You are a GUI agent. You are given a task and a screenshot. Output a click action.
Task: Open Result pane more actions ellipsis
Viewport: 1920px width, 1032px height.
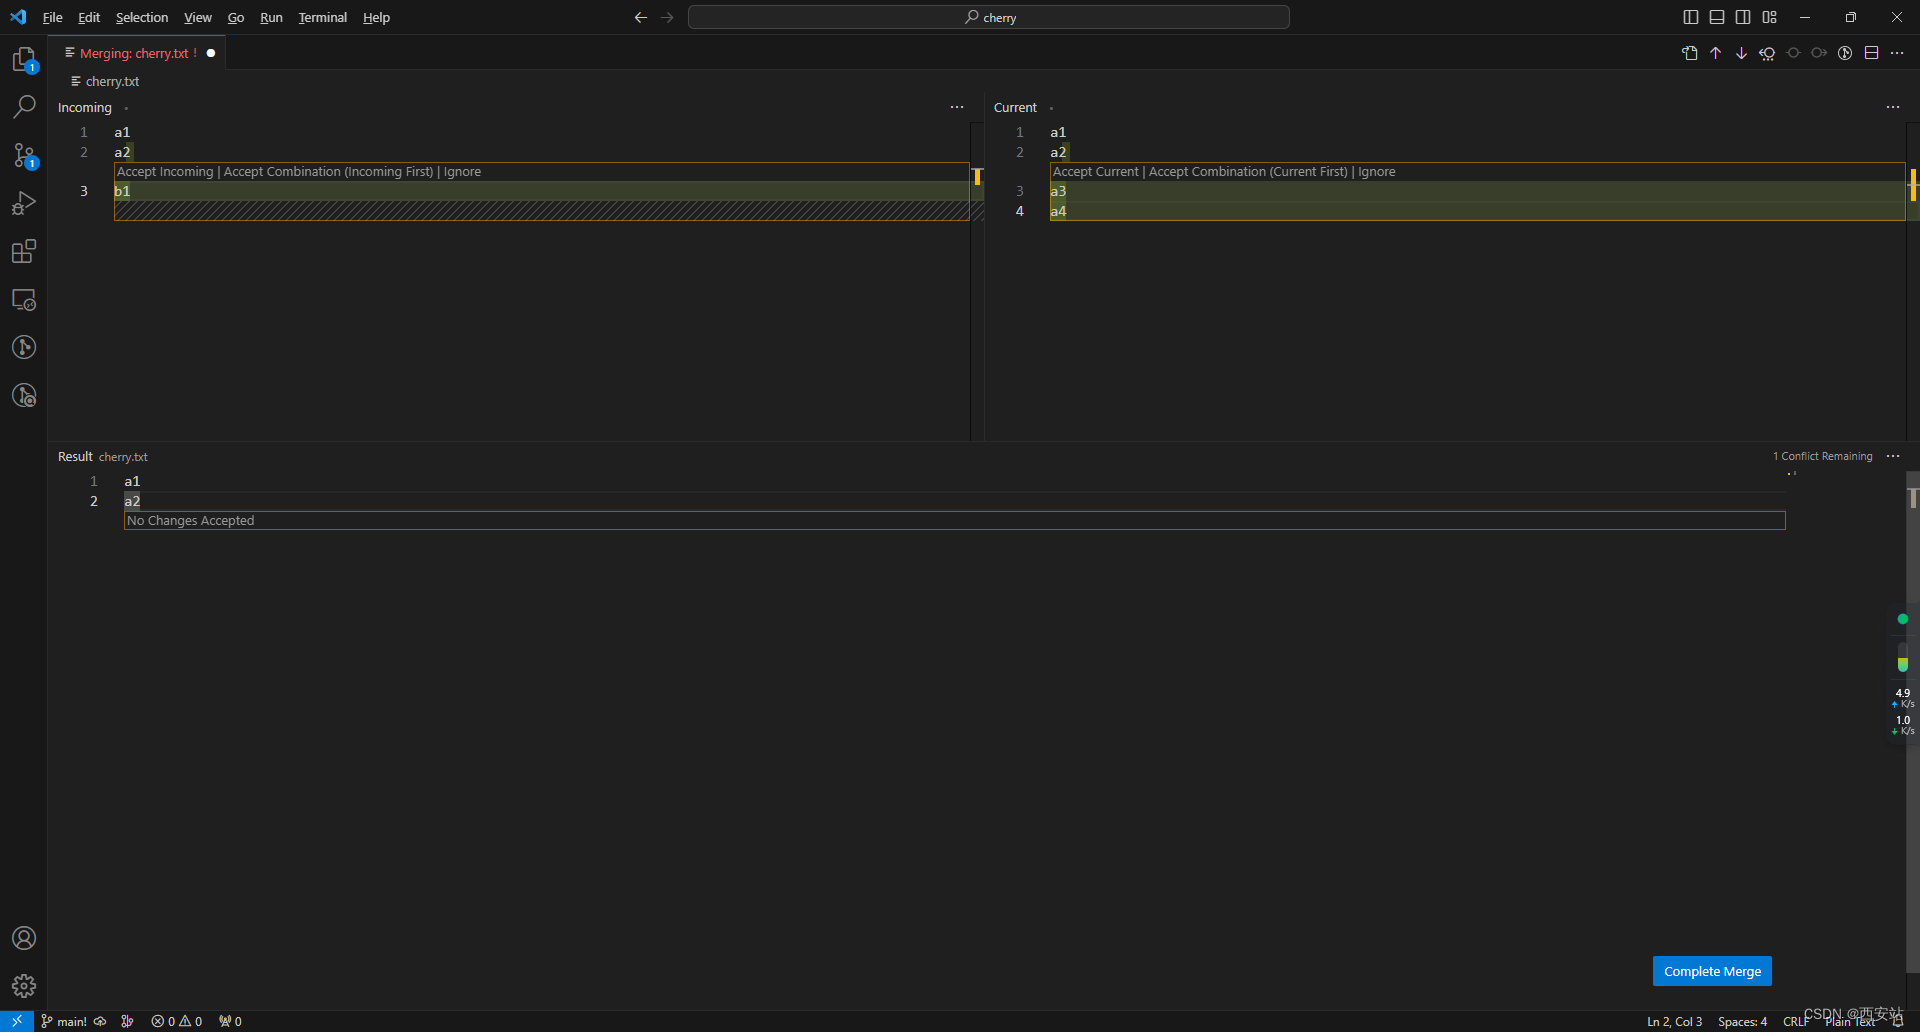click(x=1893, y=456)
